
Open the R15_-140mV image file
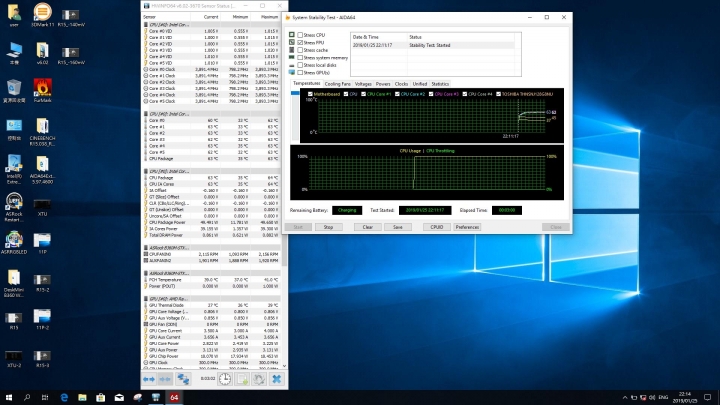coord(71,17)
